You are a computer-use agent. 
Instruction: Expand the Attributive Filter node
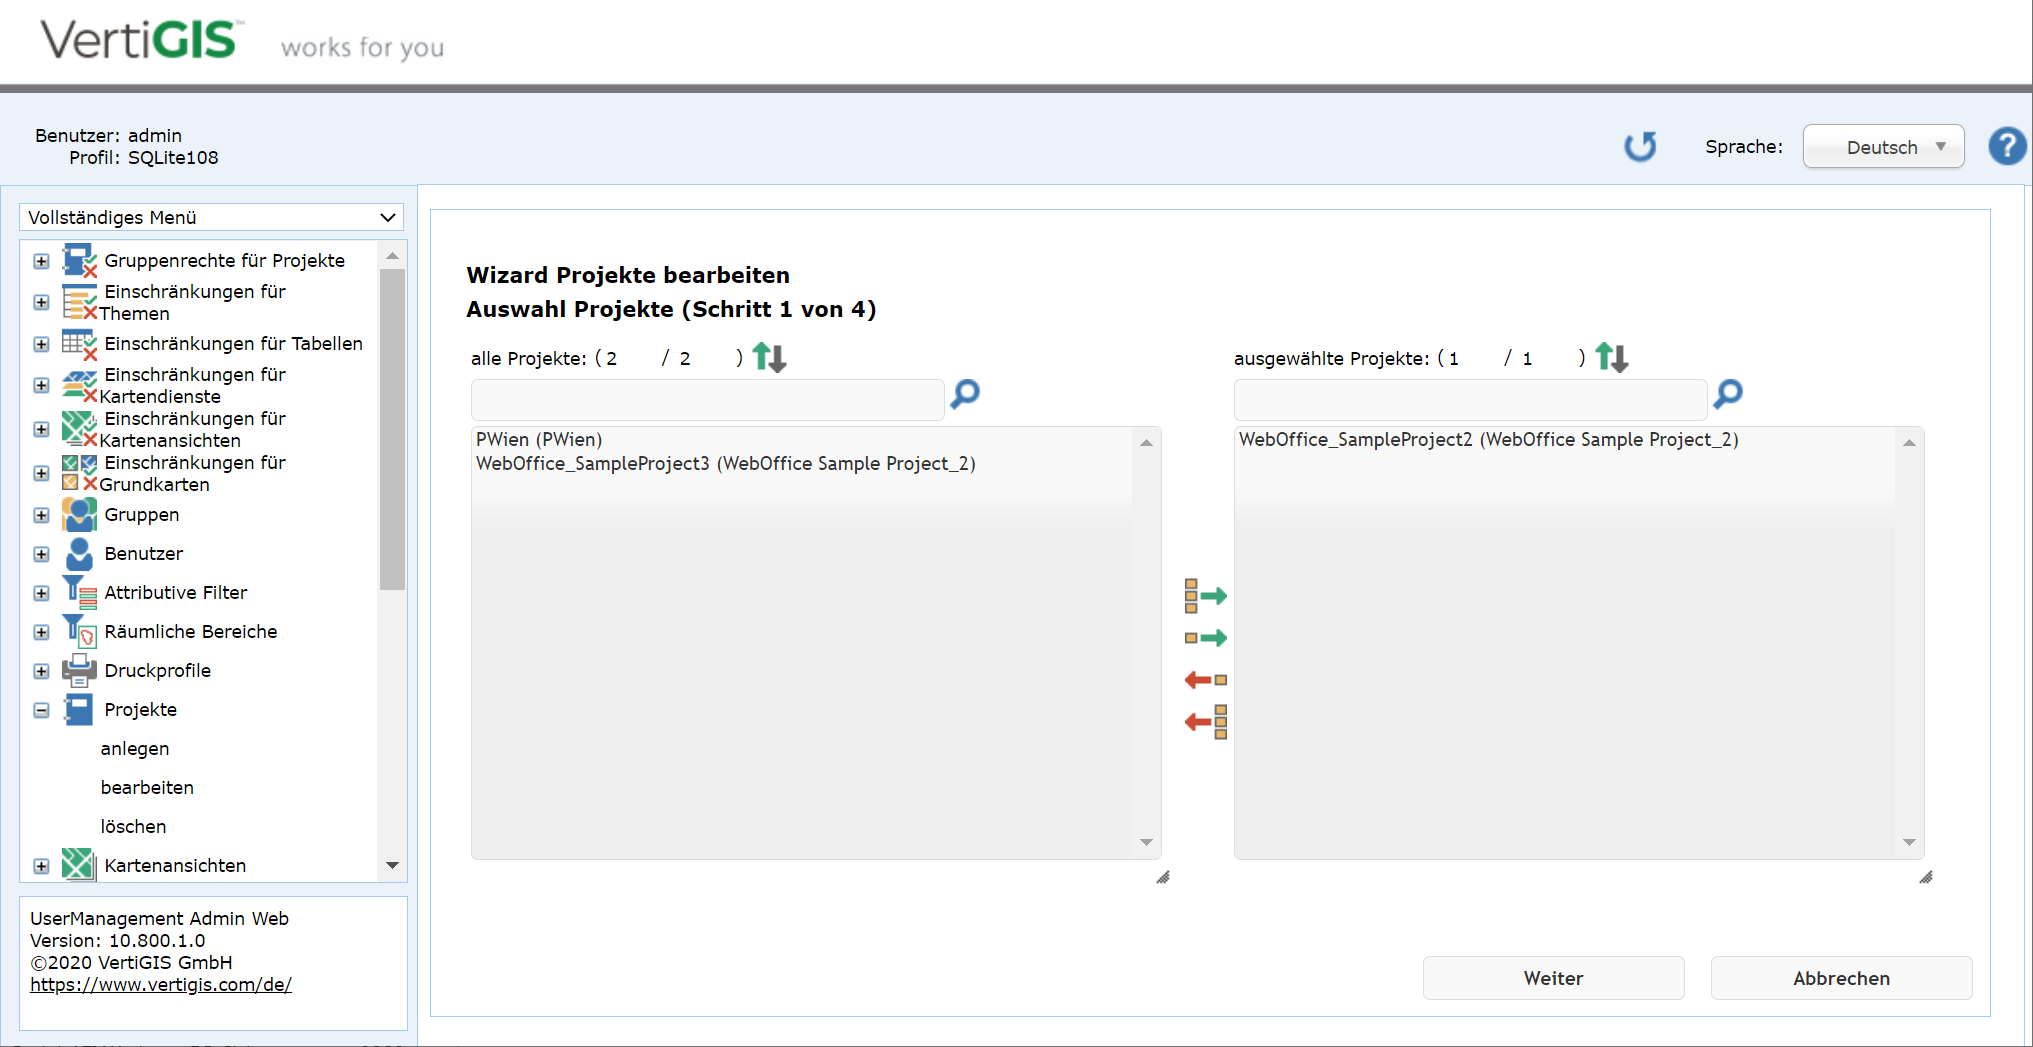point(41,593)
